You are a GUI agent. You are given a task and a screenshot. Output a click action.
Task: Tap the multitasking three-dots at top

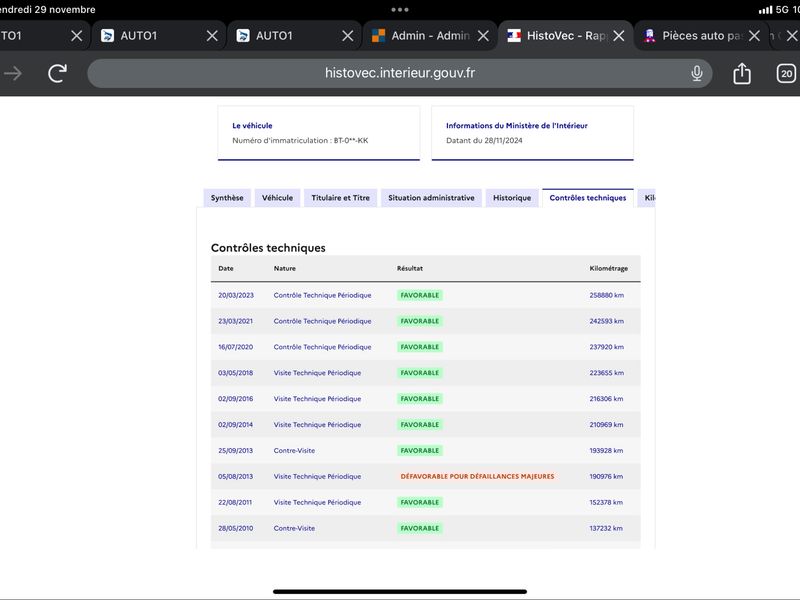tap(399, 10)
